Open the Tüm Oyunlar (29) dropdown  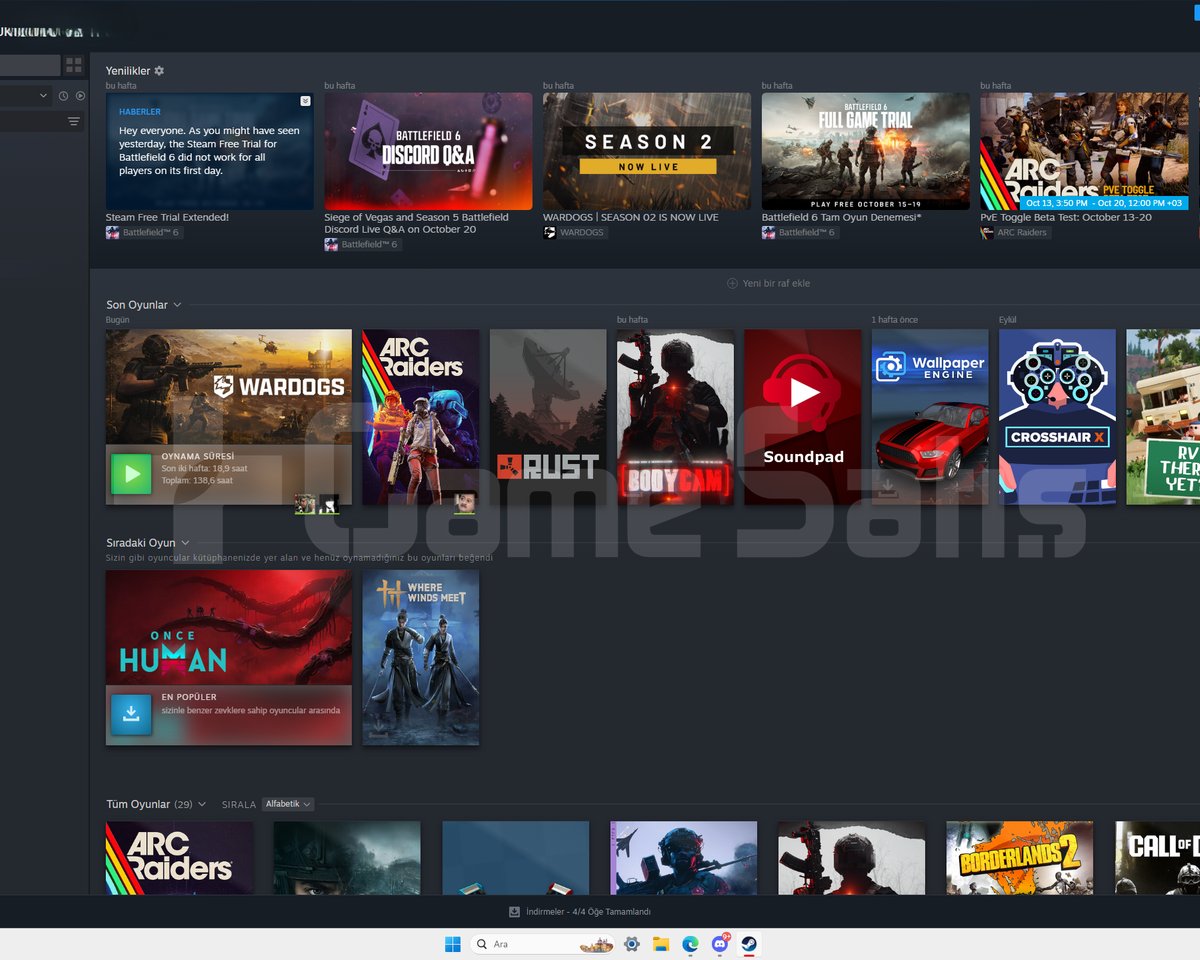pyautogui.click(x=202, y=804)
